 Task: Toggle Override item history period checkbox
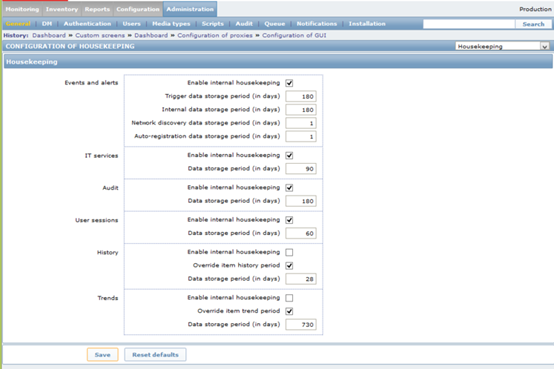(289, 266)
